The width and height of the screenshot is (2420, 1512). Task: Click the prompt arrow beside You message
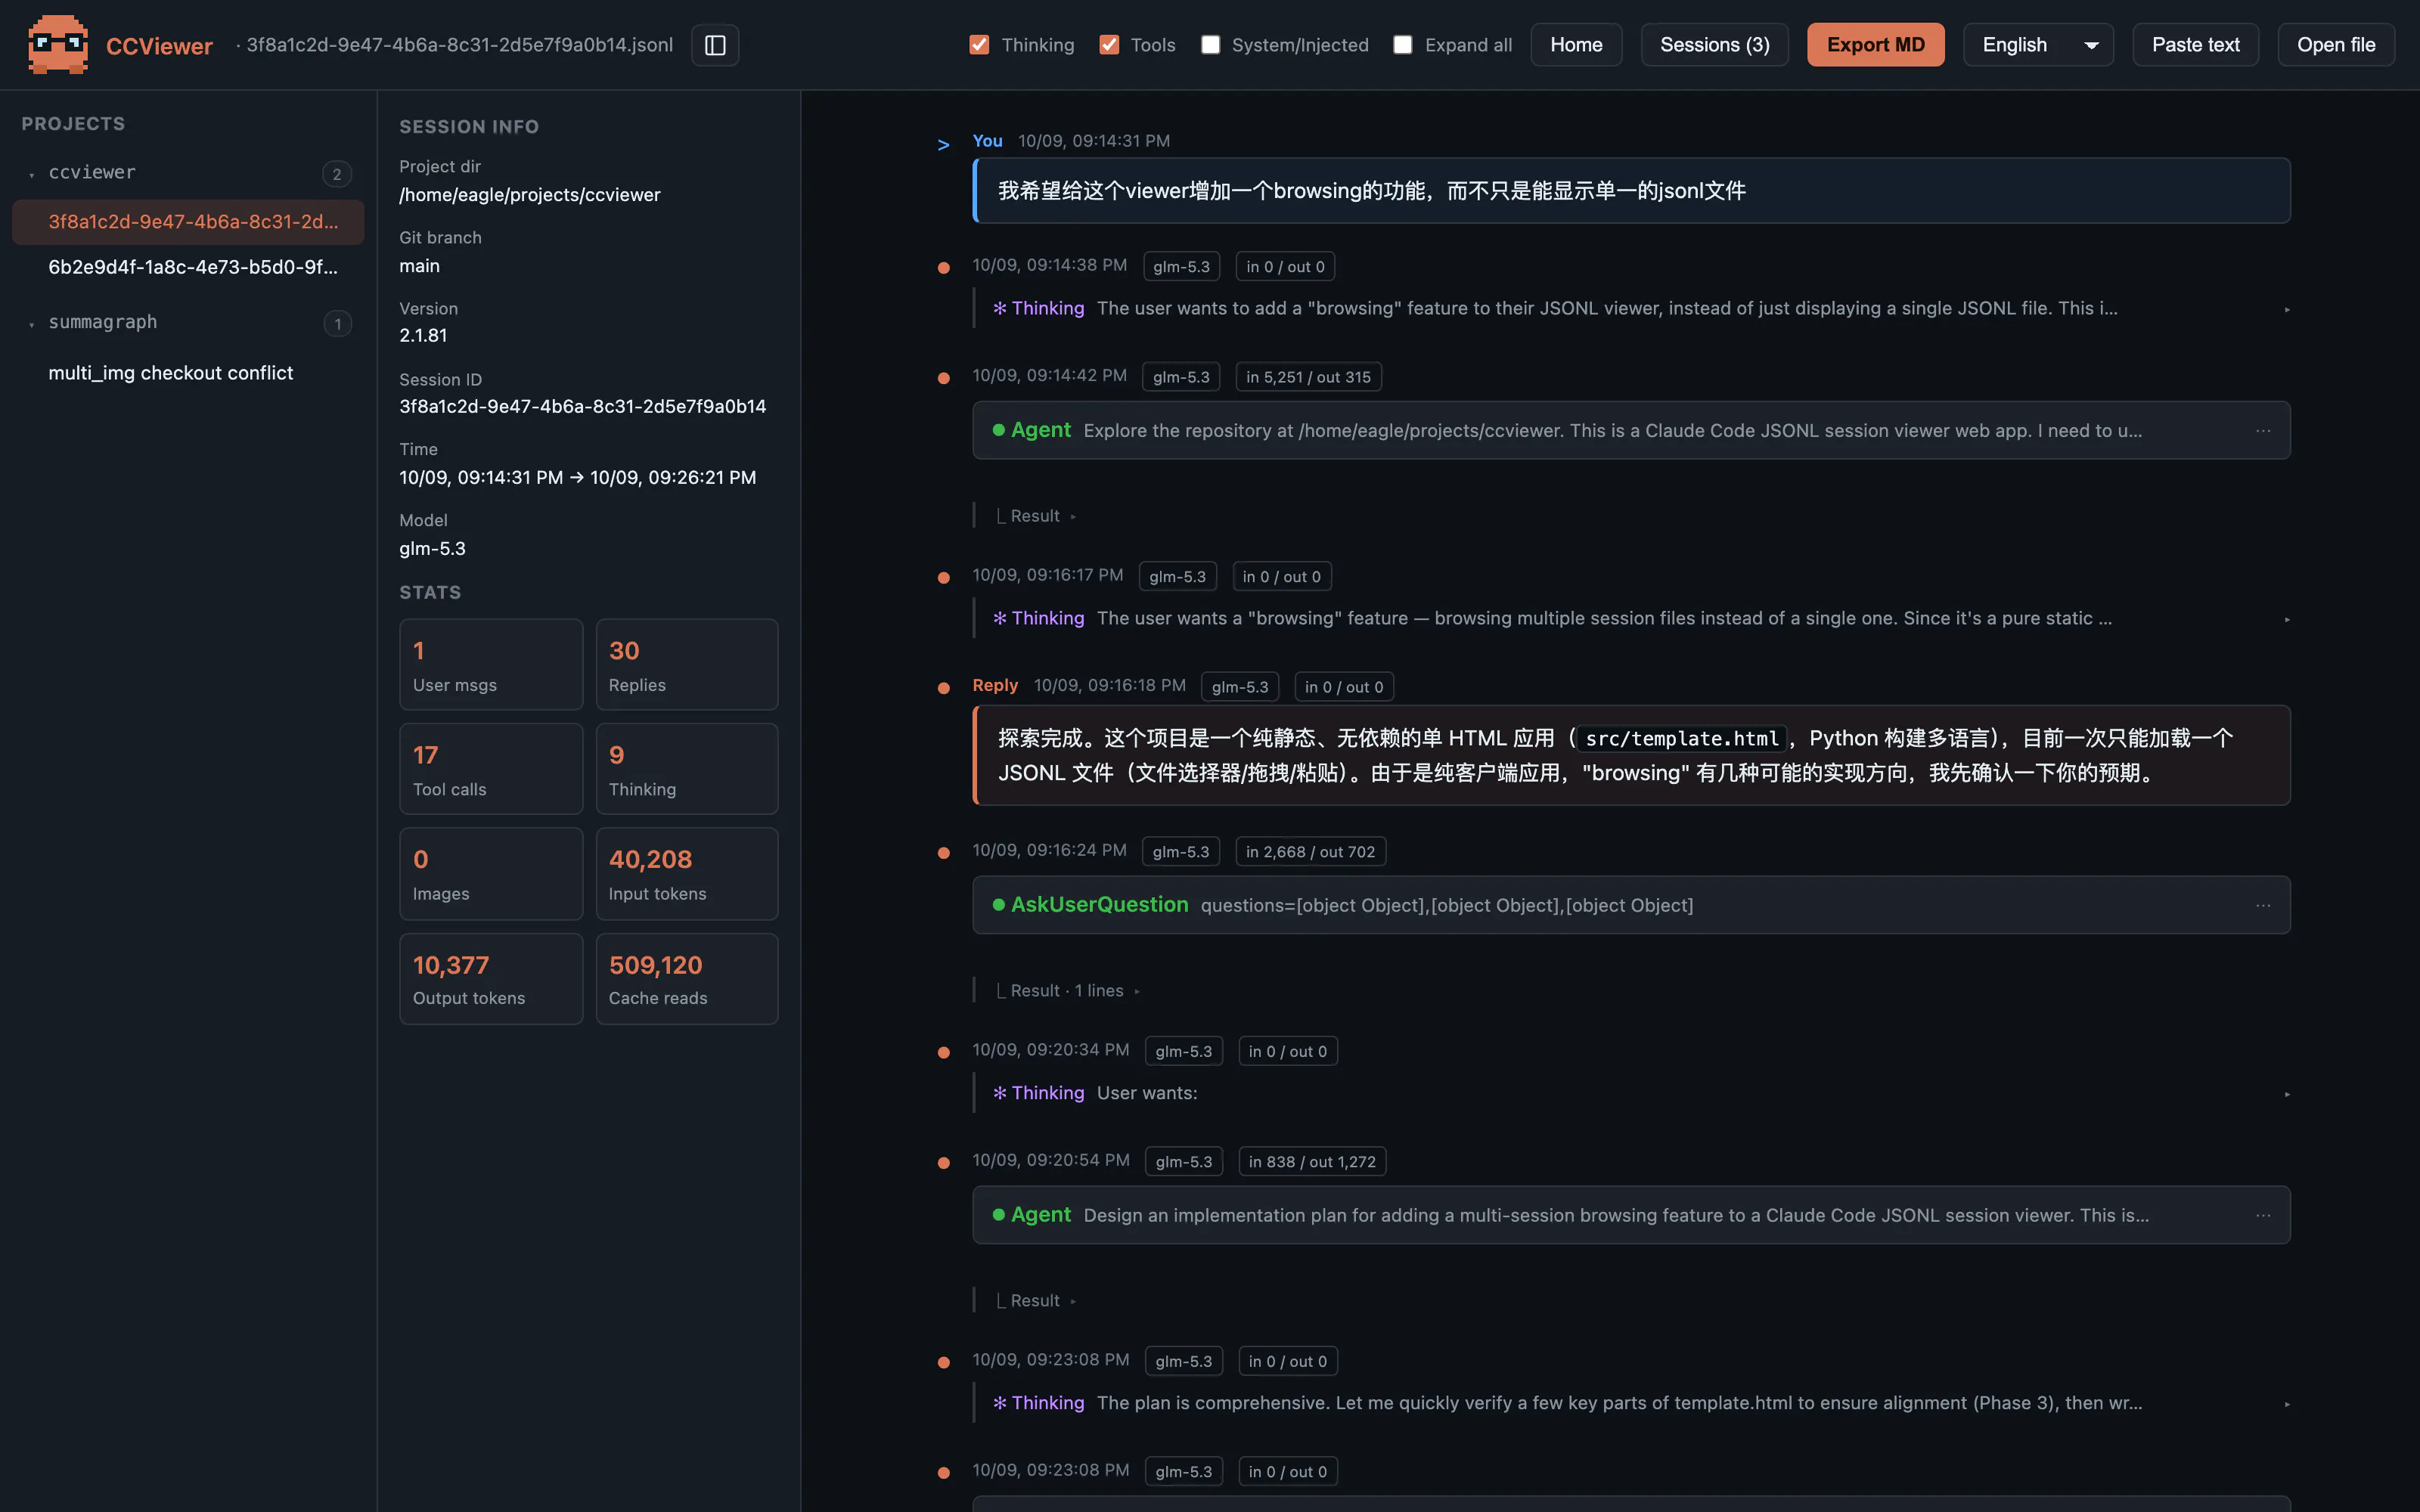click(x=943, y=145)
